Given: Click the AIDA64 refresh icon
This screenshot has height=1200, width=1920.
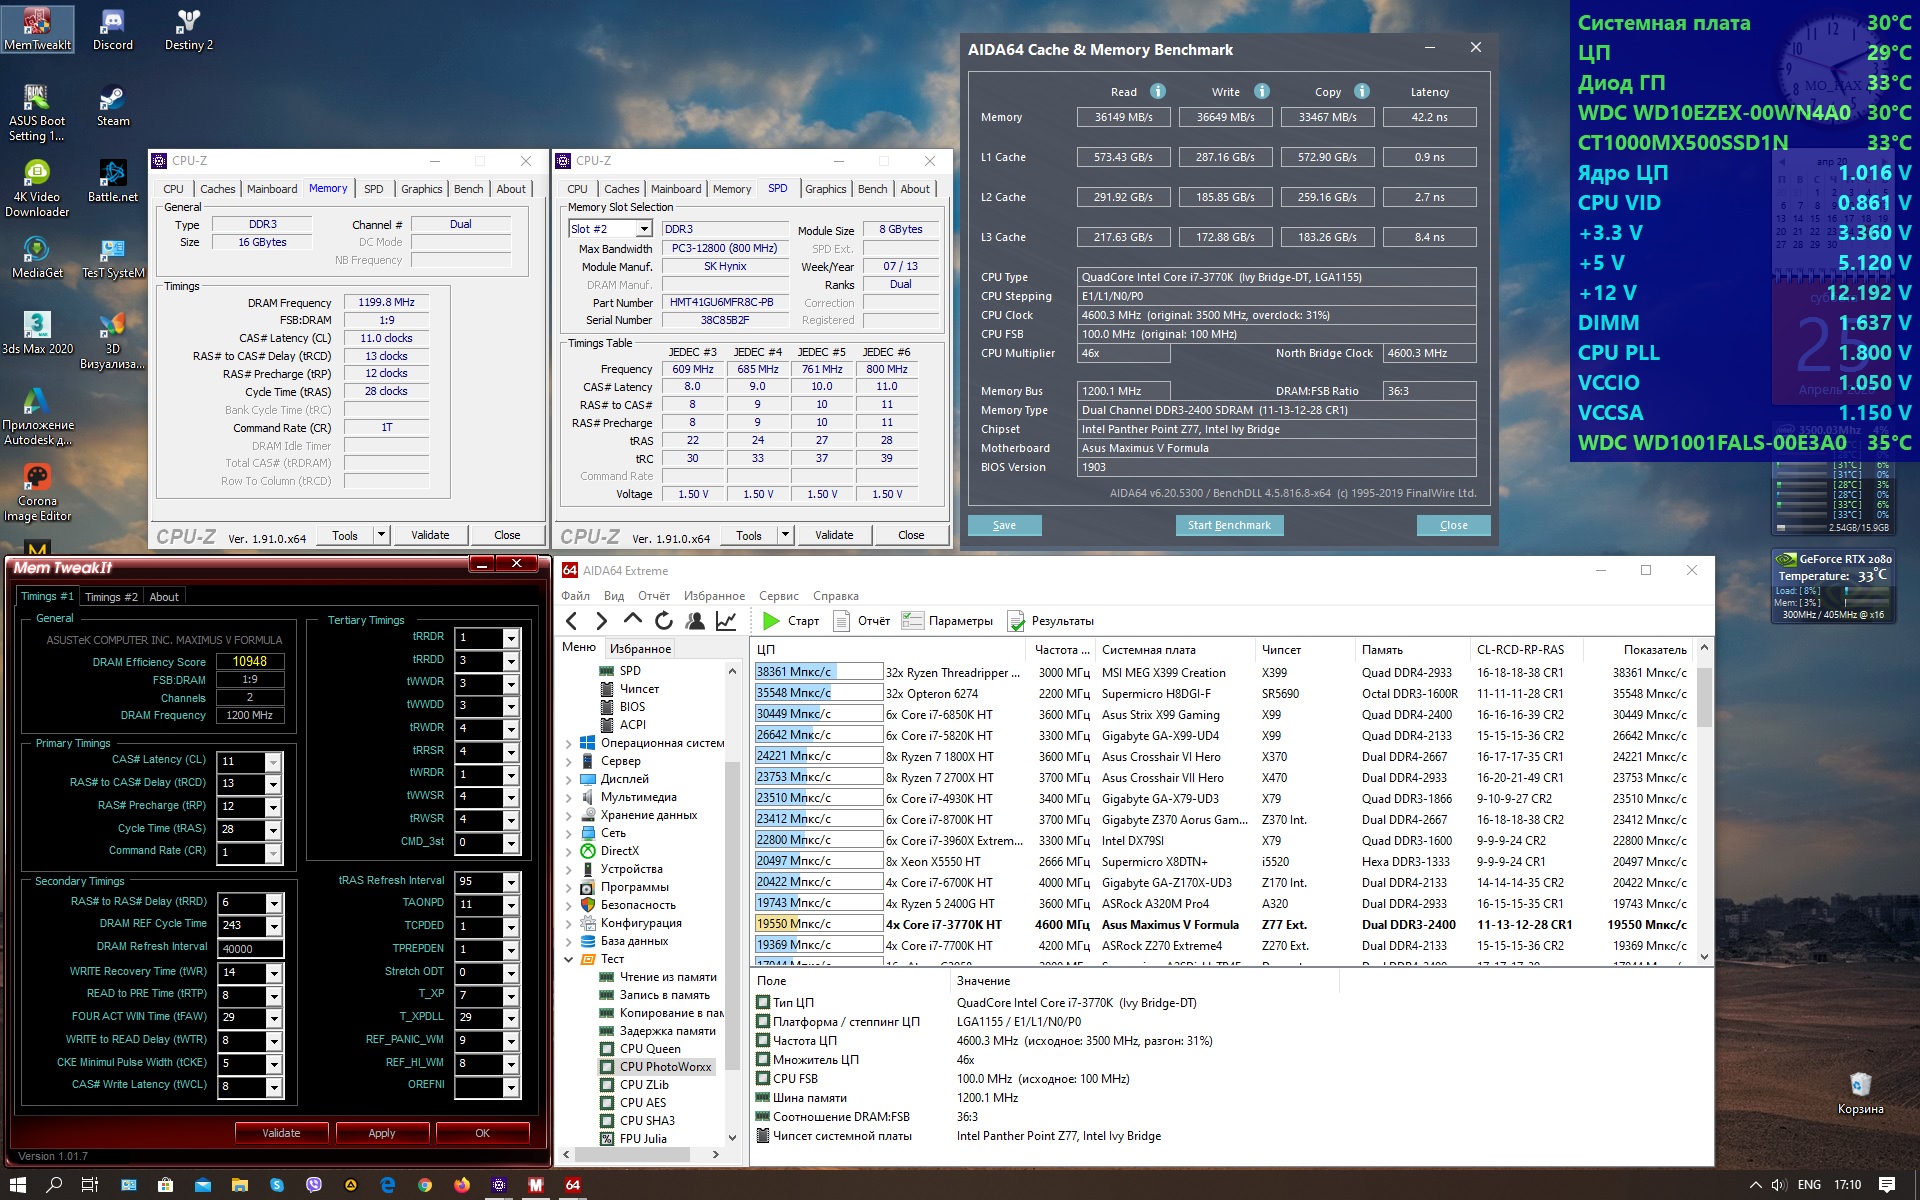Looking at the screenshot, I should [x=664, y=621].
